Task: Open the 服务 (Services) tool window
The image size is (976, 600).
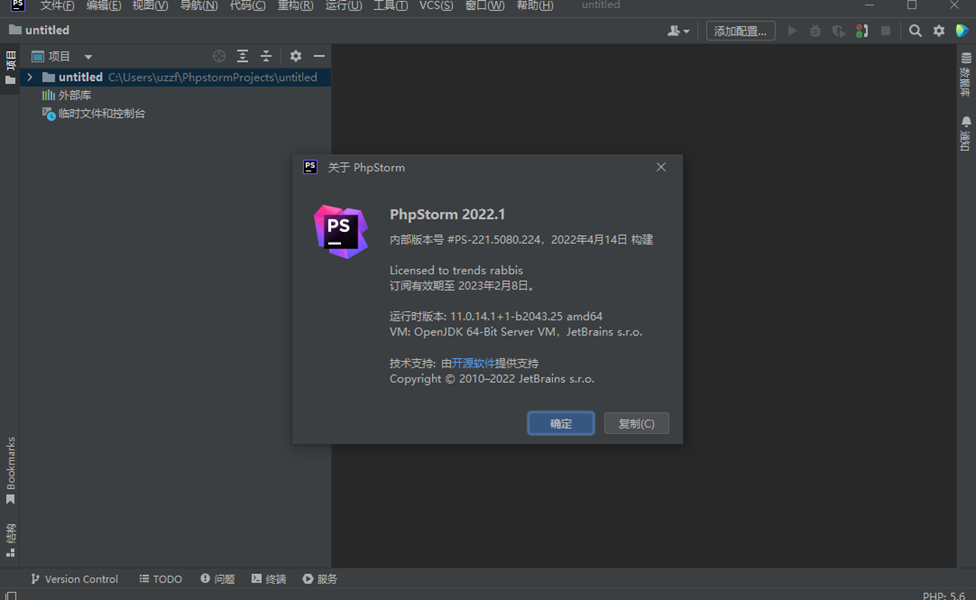Action: tap(320, 579)
